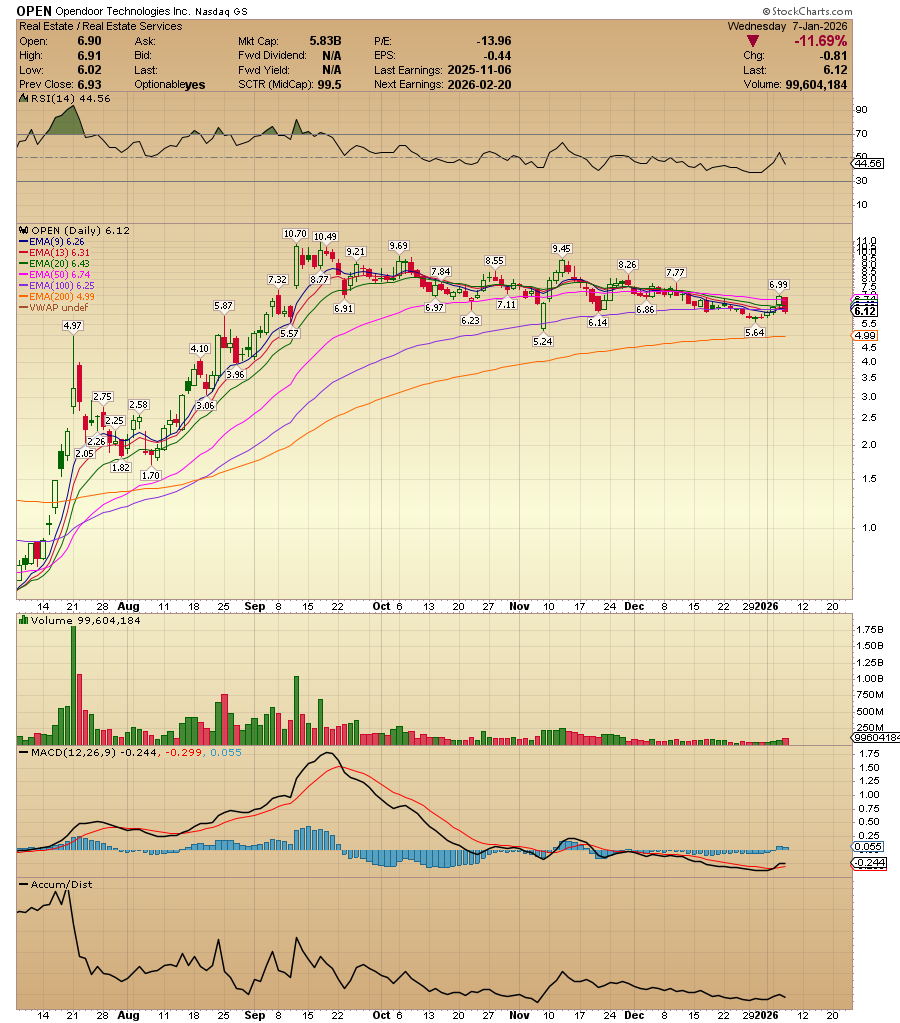Click the Wednesday 7-Jan-2026 date text

[x=787, y=26]
